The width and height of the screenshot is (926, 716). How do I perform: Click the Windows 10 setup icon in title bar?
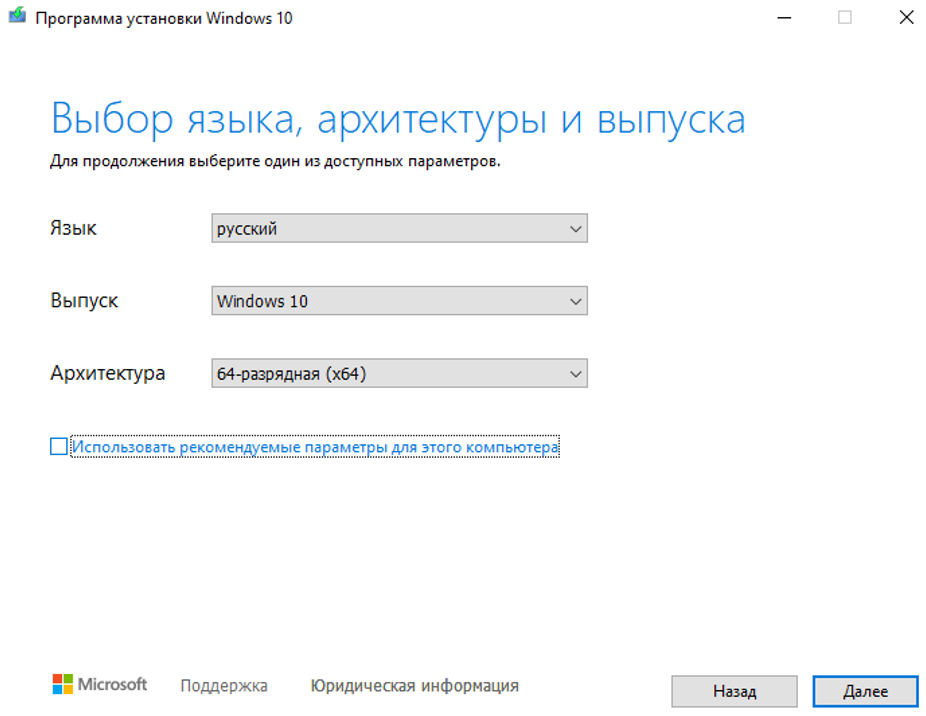17,15
